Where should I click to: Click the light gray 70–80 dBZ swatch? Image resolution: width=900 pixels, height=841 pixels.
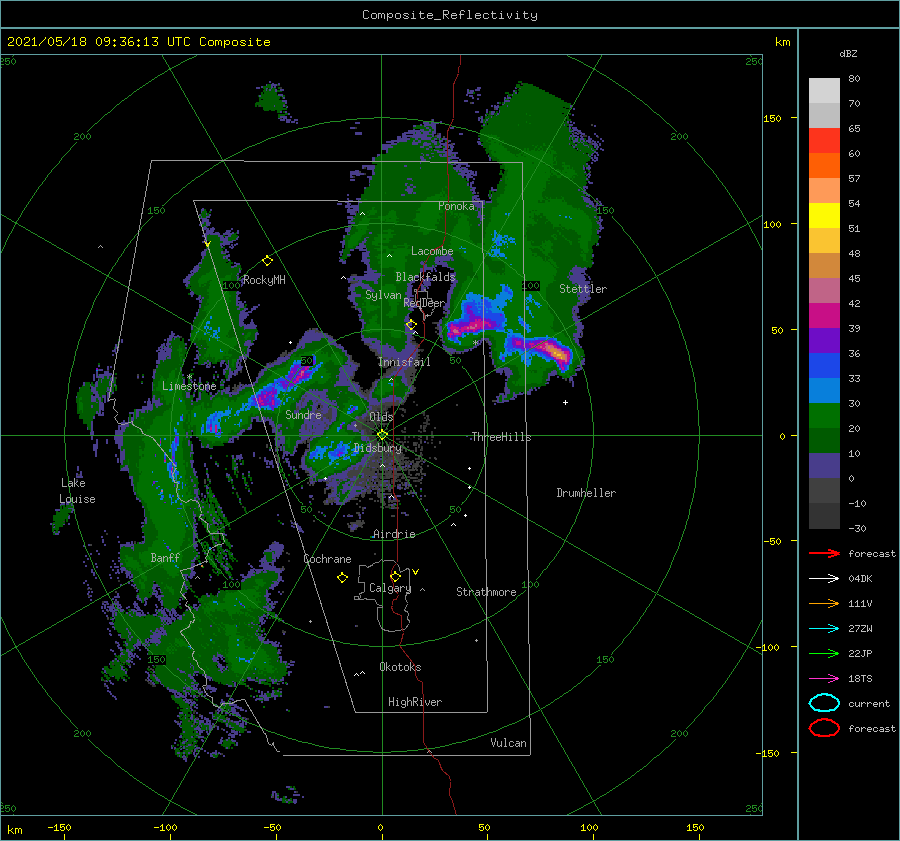click(824, 90)
